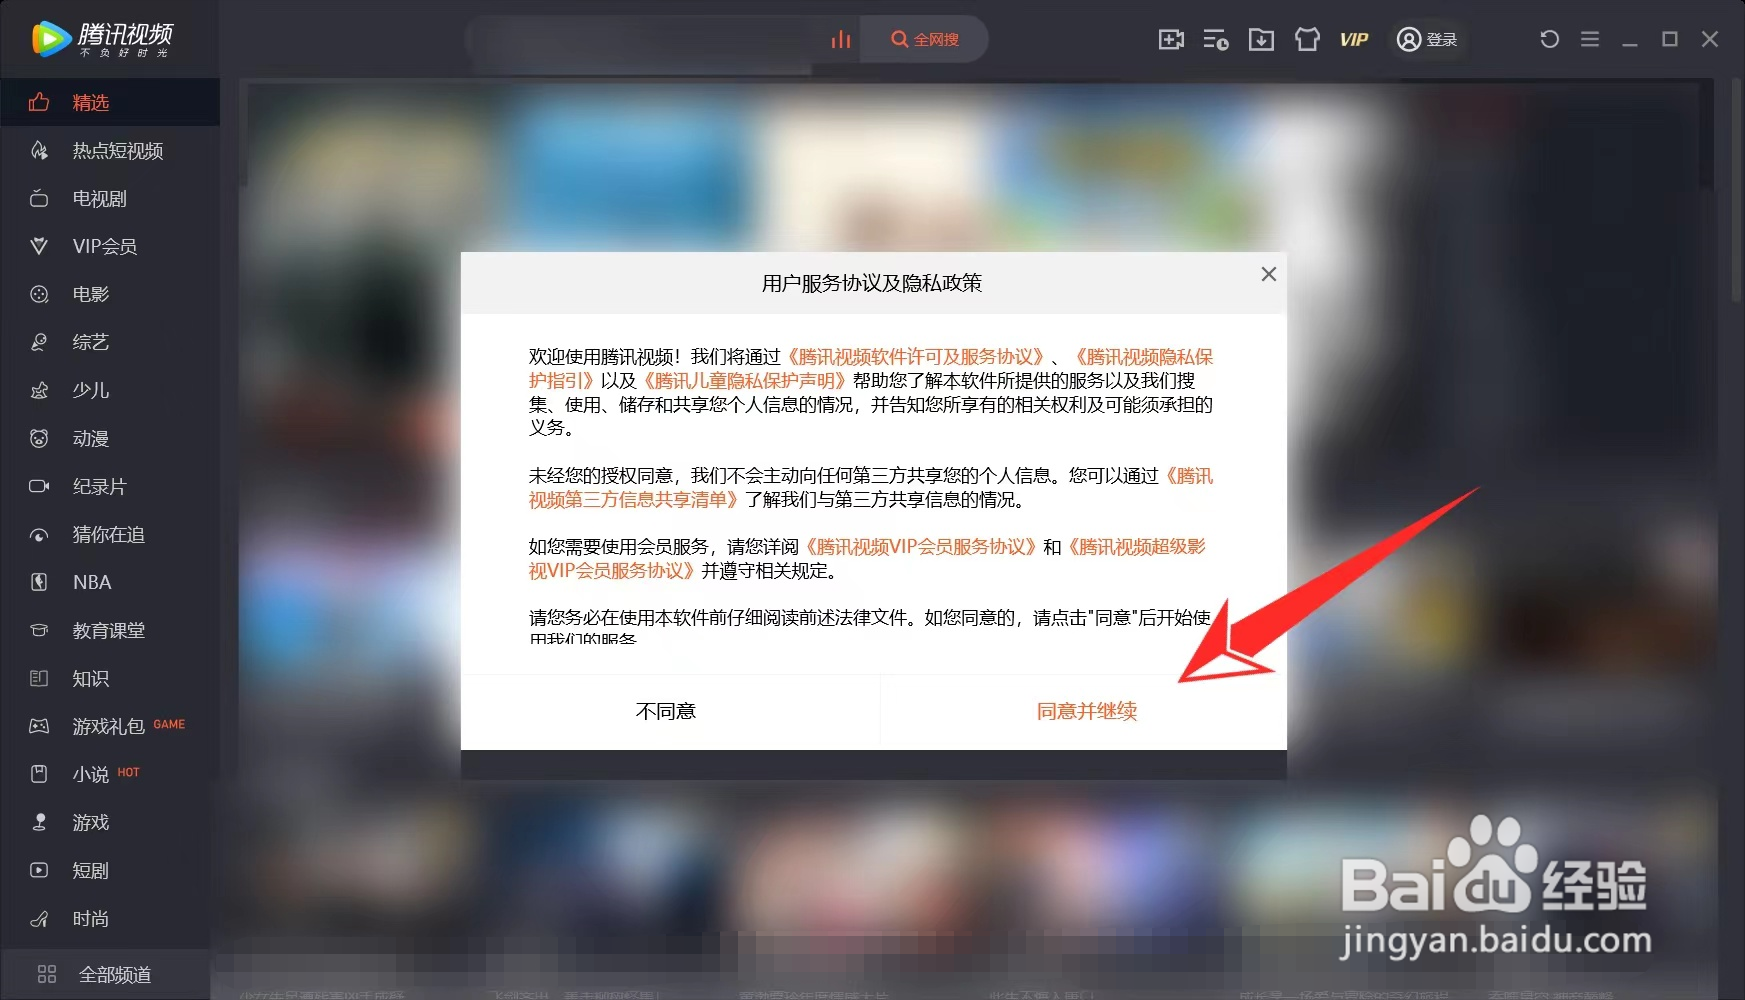Click the upload video icon in the toolbar
The width and height of the screenshot is (1745, 1000).
(x=1170, y=39)
